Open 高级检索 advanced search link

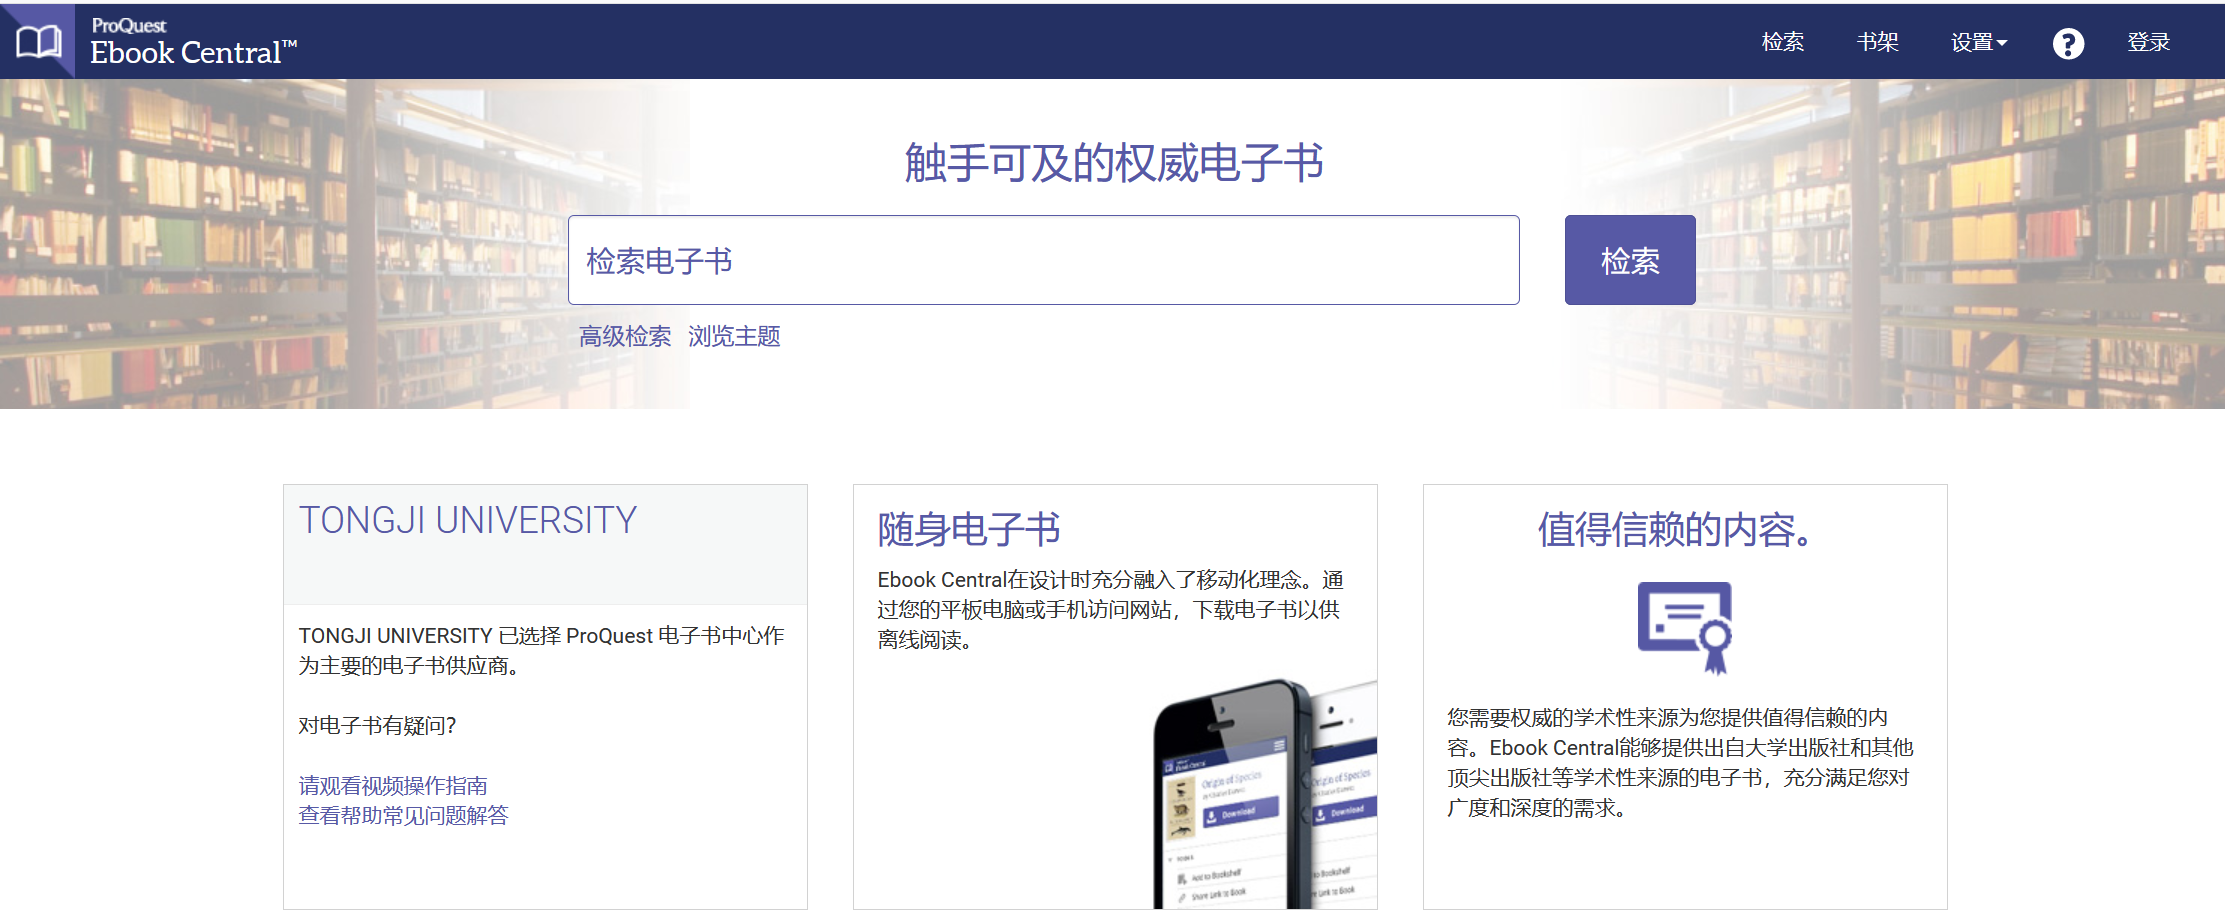(x=625, y=336)
